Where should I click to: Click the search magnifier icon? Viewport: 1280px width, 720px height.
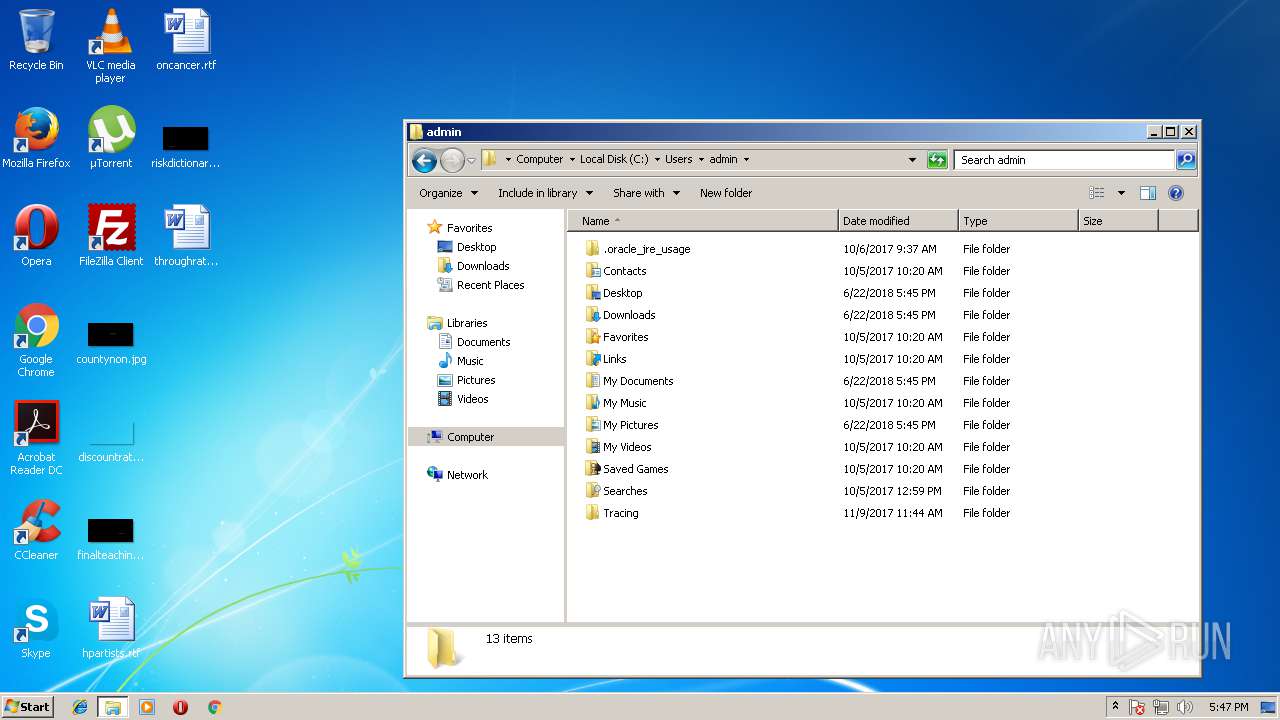(1185, 160)
